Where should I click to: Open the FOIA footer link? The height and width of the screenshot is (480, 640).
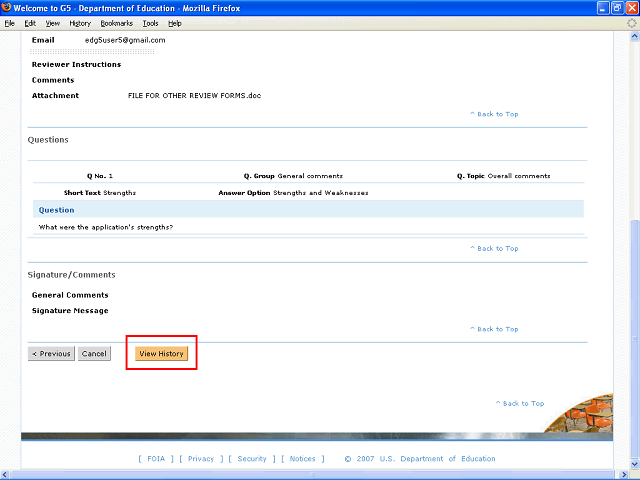pos(156,459)
